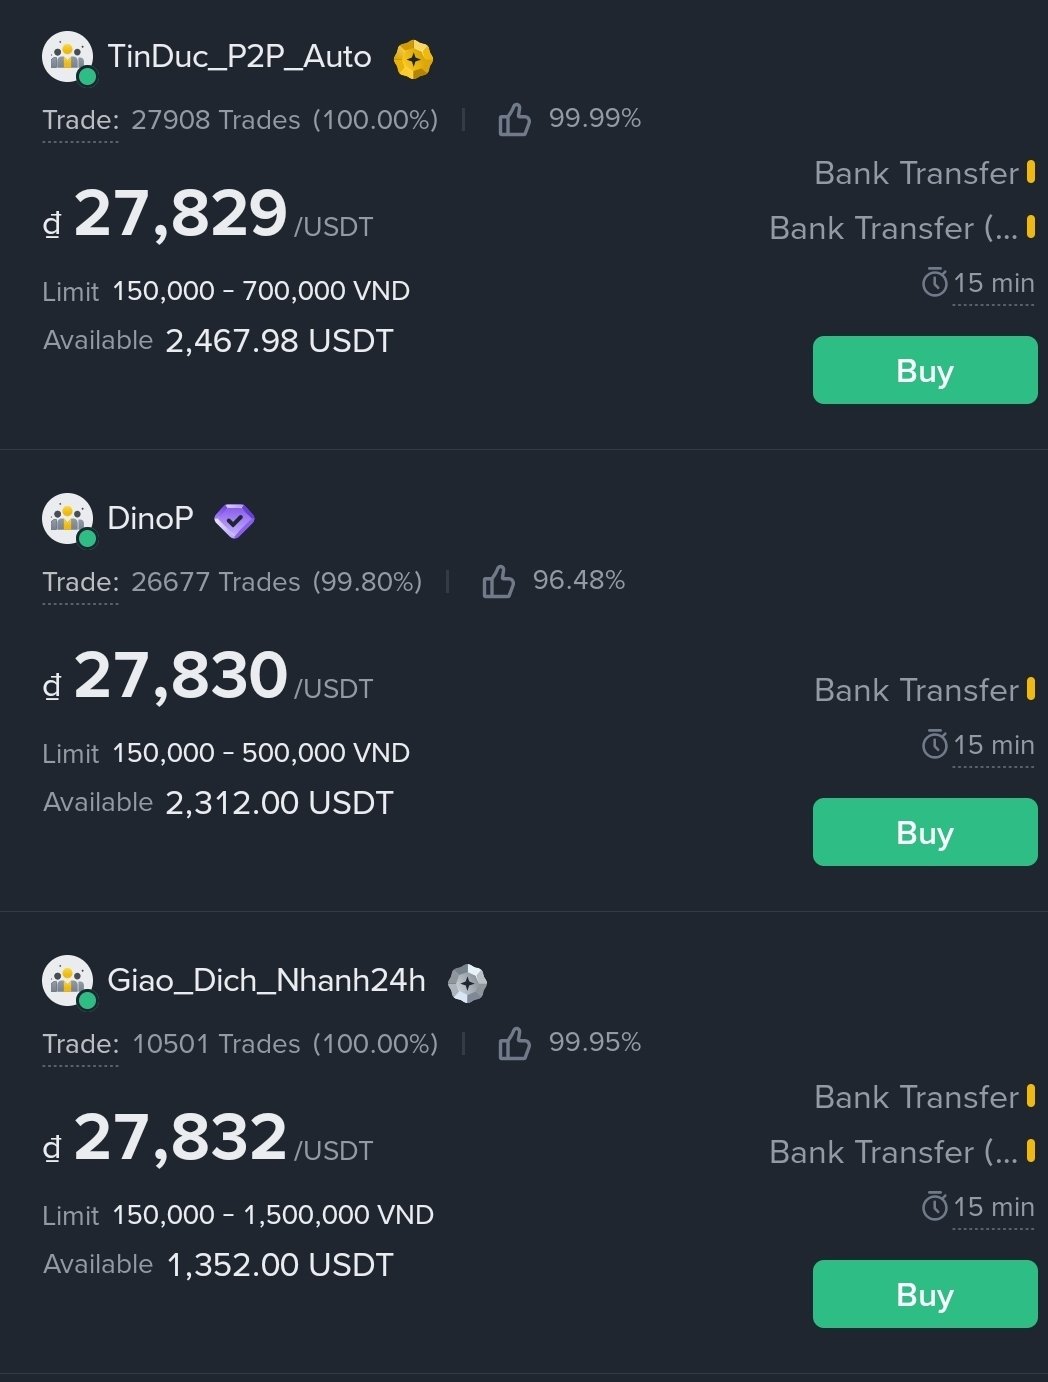
Task: Click truncated Bank Transfer (... in first listing
Action: 893,229
